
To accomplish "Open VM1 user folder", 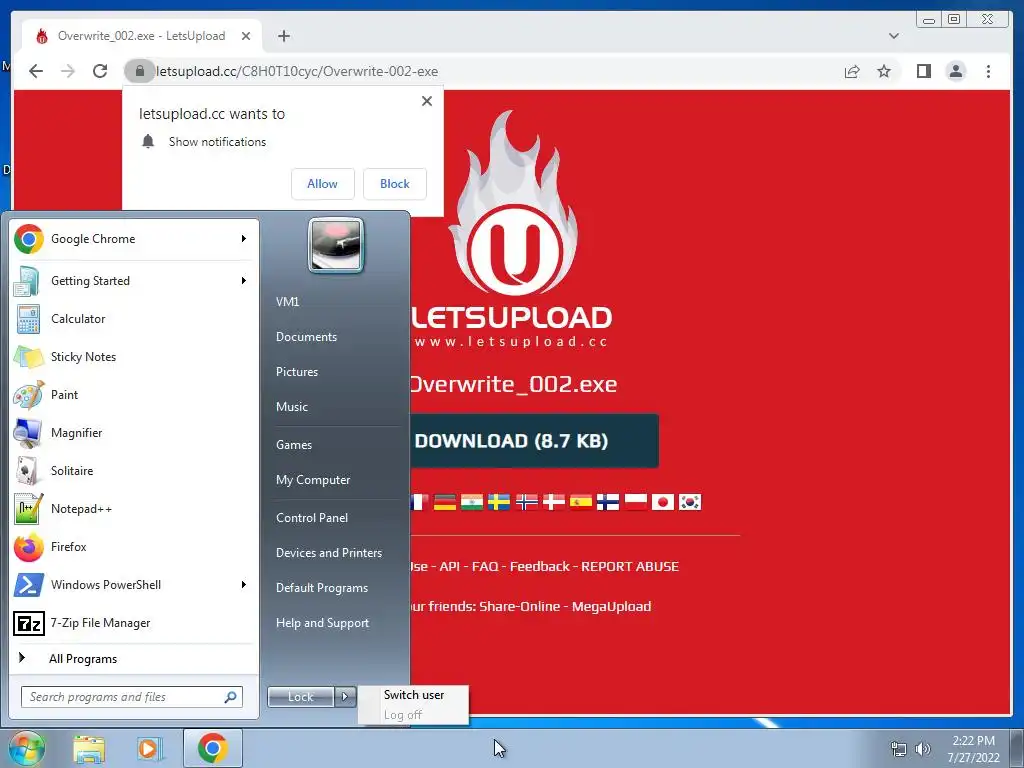I will [x=287, y=302].
